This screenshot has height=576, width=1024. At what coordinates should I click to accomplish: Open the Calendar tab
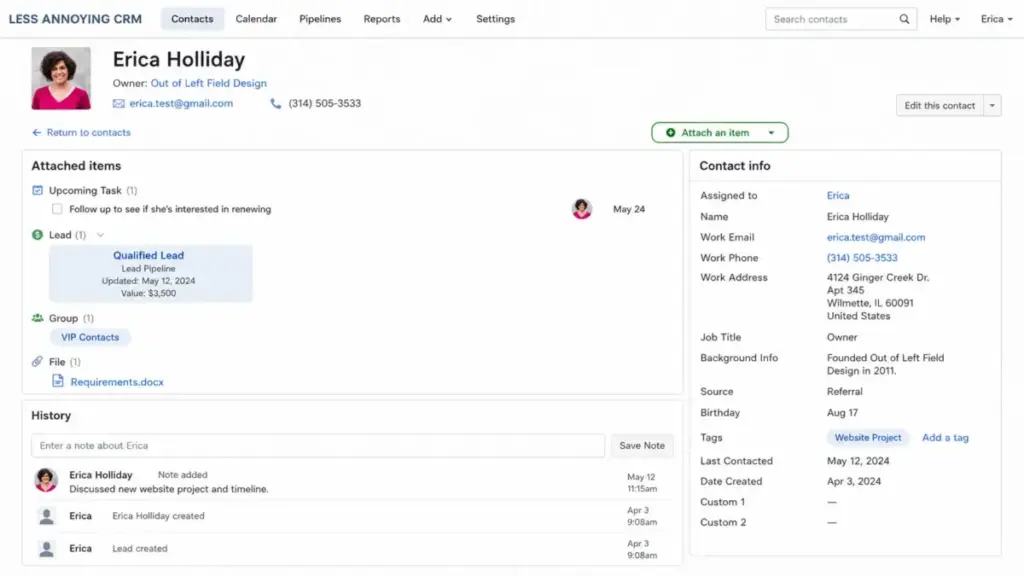(x=256, y=19)
